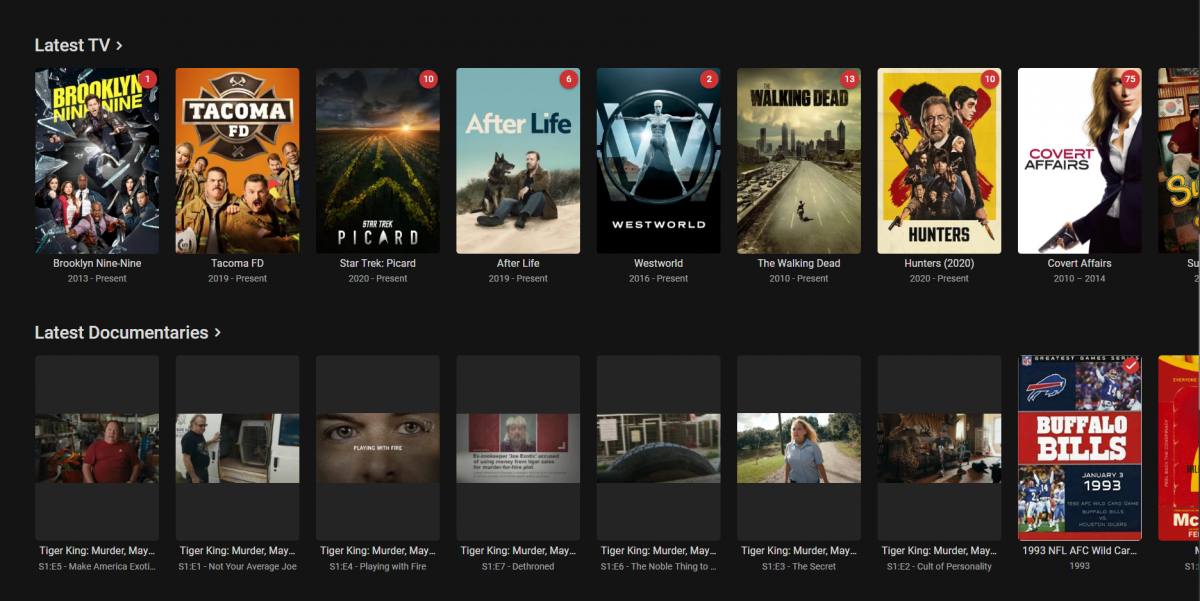Click the unwatched badge 13 on The Walking Dead

(x=850, y=79)
